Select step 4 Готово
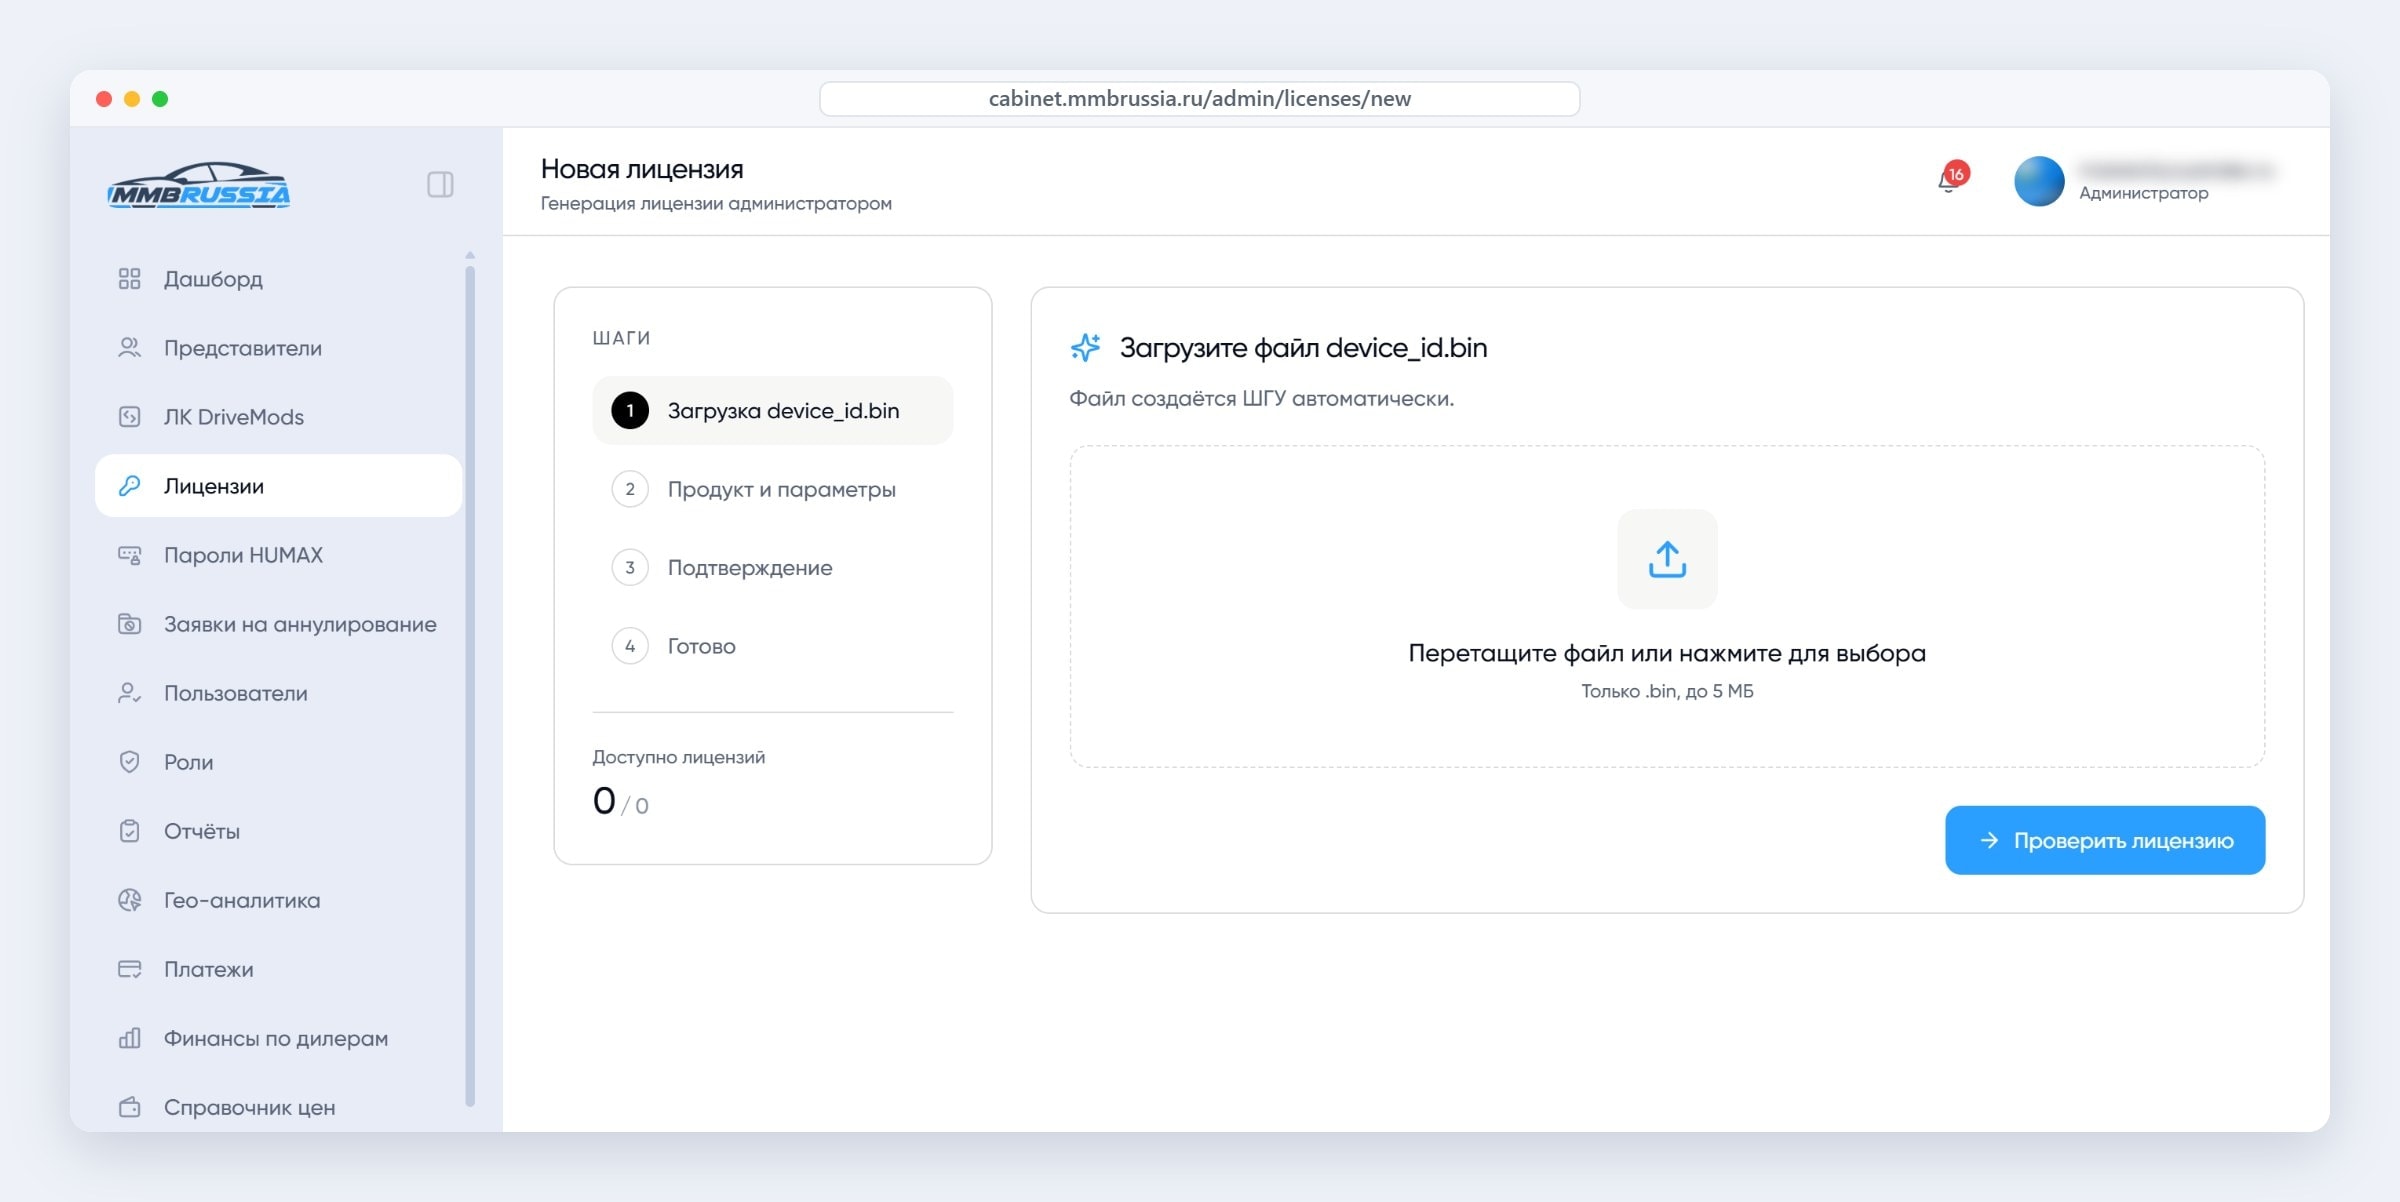 click(x=773, y=646)
